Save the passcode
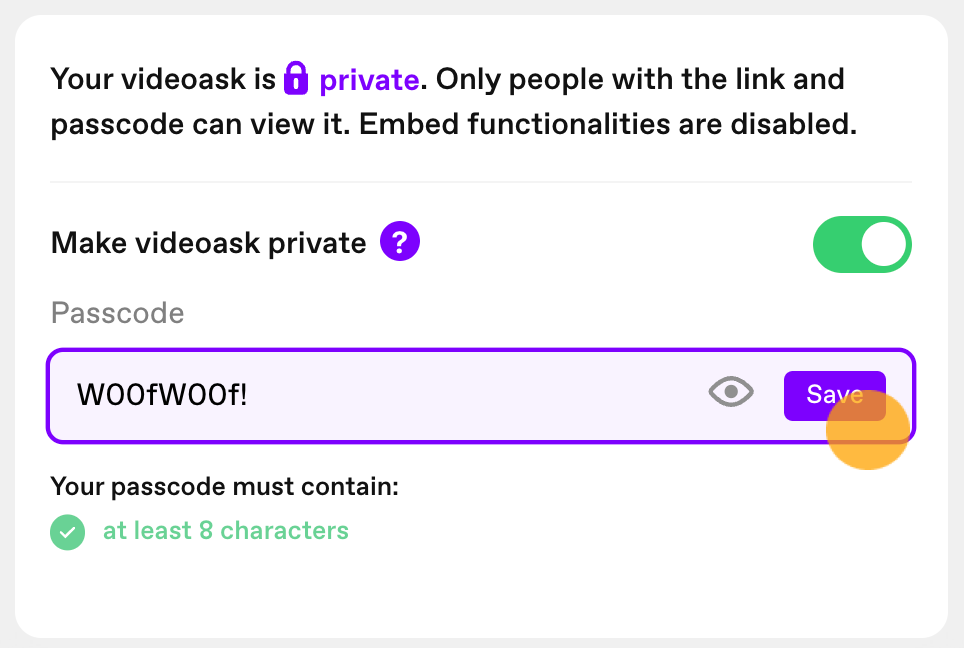 click(834, 396)
